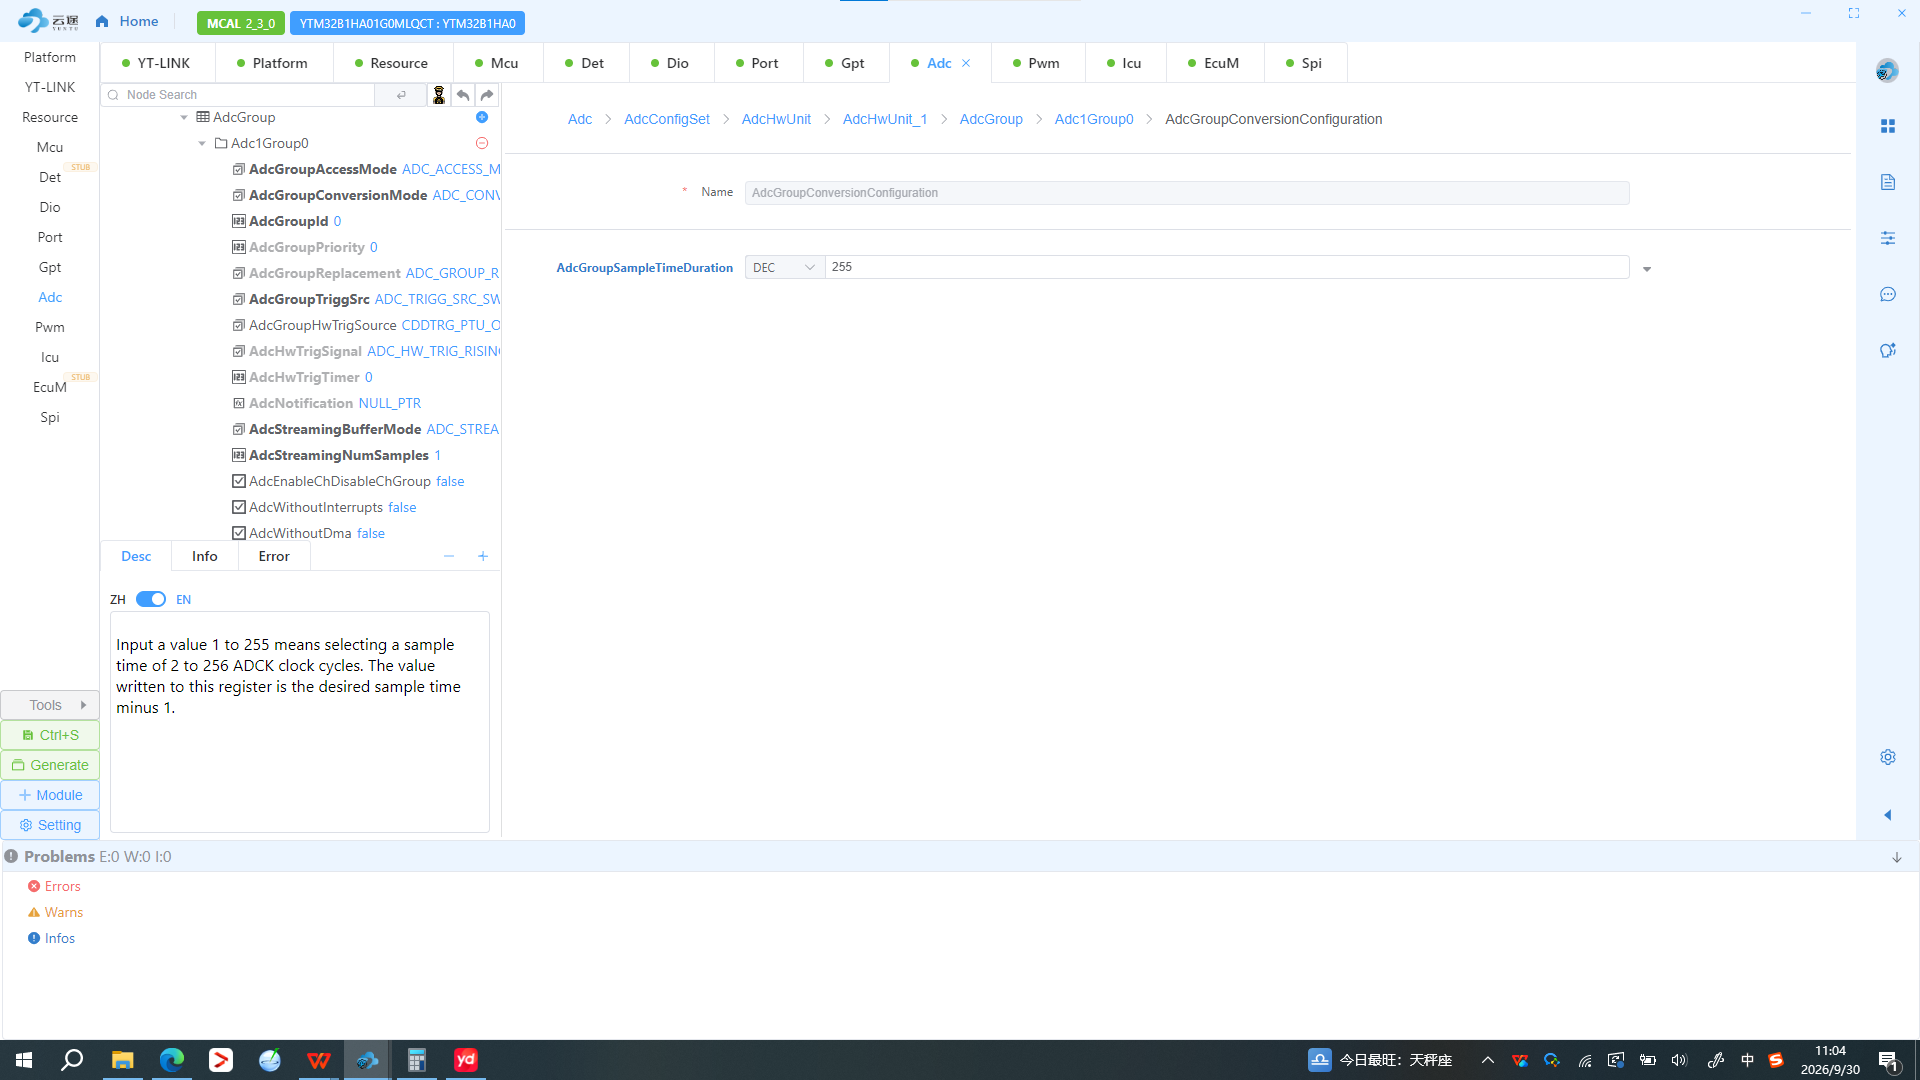Collapse right sidebar with triangle arrow
1920x1080 pixels.
coord(1888,815)
